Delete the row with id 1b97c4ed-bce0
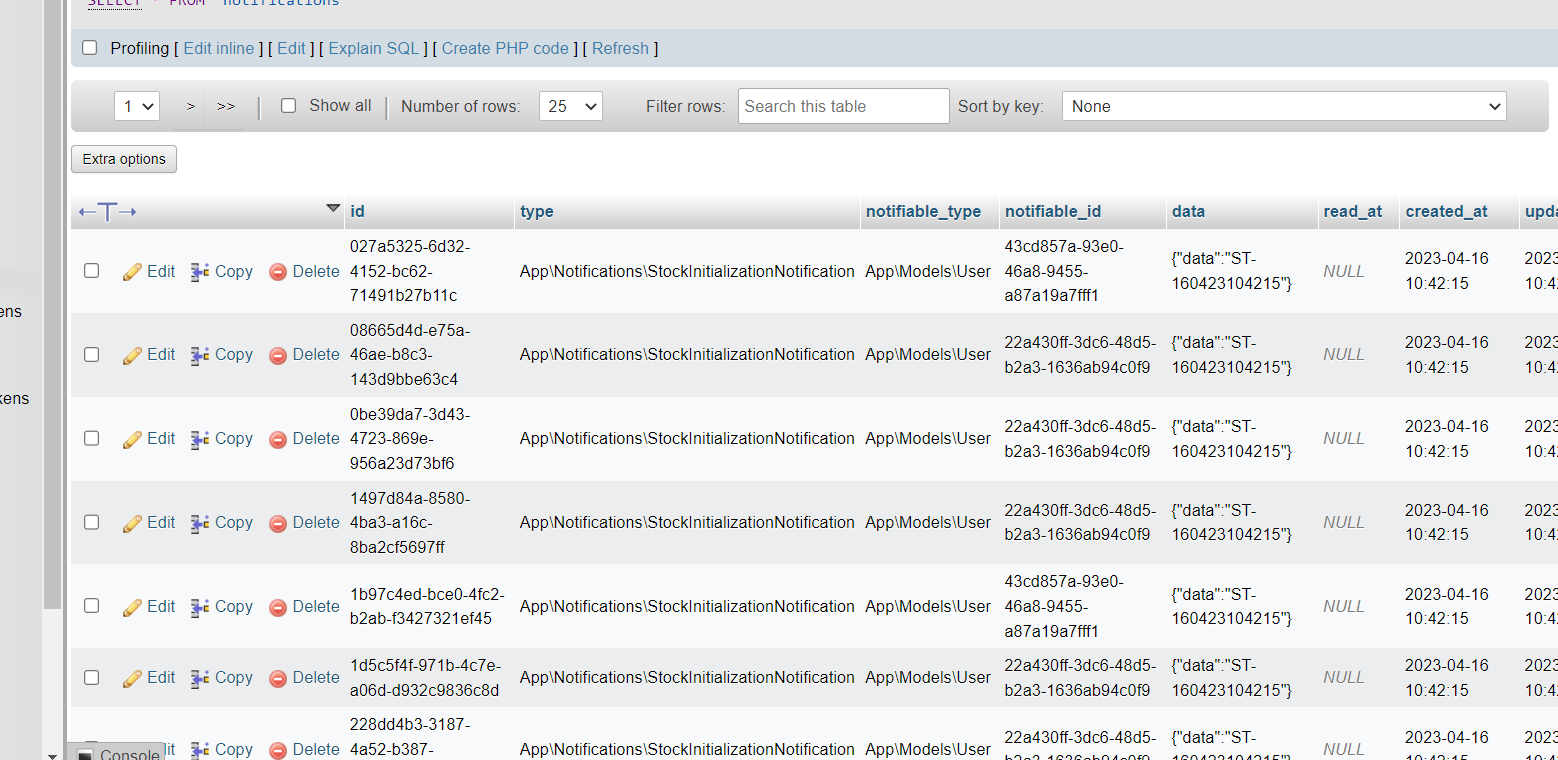 coord(304,606)
